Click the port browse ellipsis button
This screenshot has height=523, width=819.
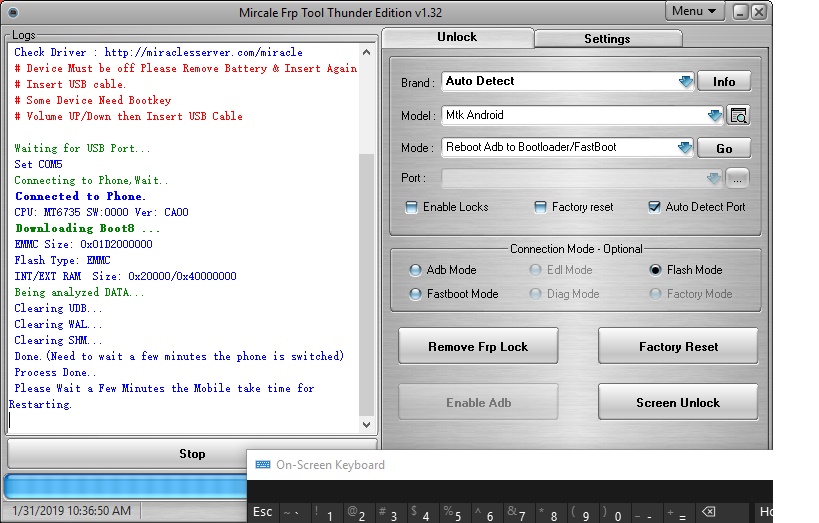coord(737,179)
